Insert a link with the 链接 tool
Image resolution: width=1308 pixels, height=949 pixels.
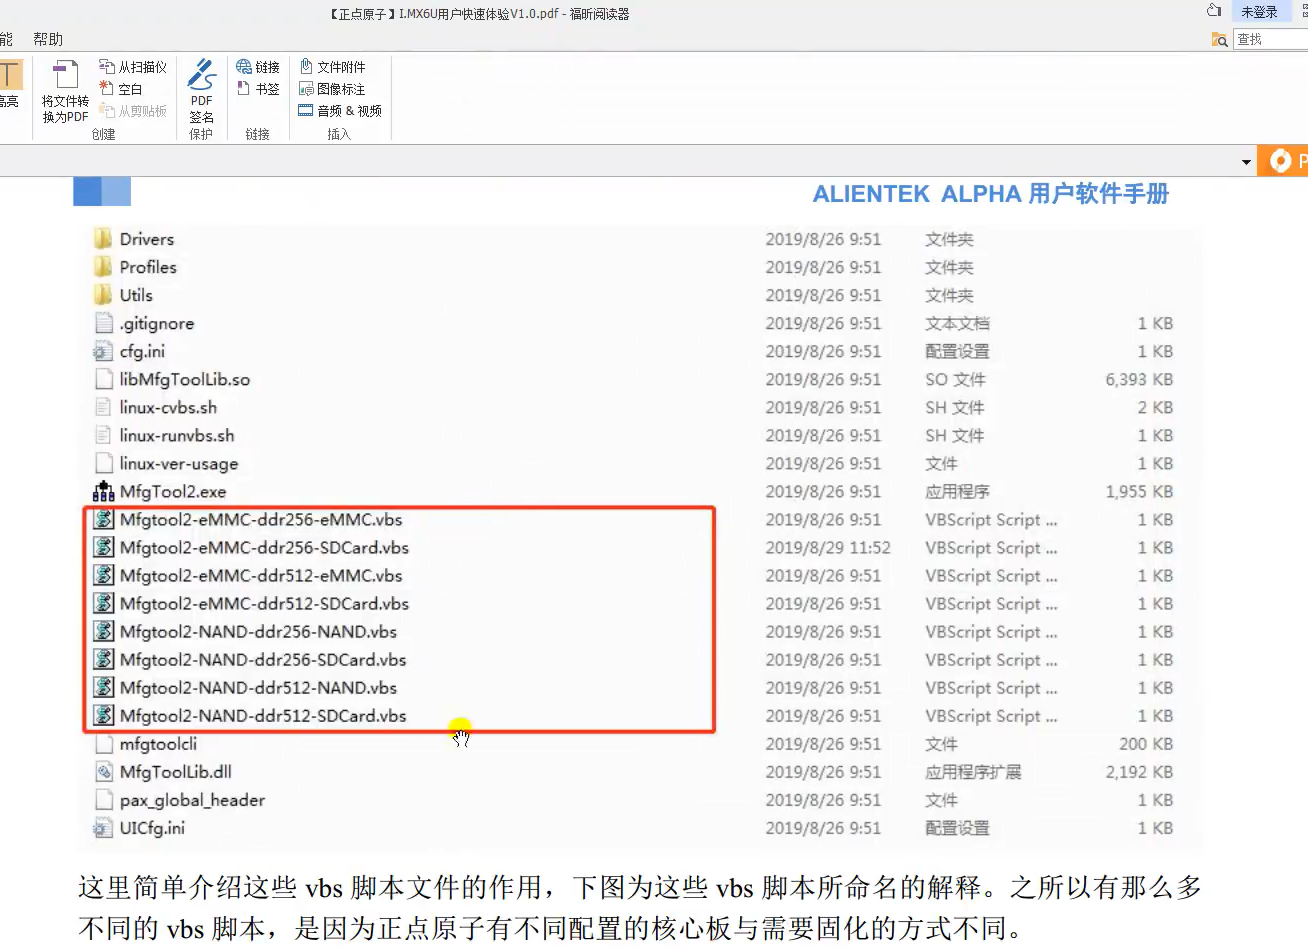coord(258,67)
